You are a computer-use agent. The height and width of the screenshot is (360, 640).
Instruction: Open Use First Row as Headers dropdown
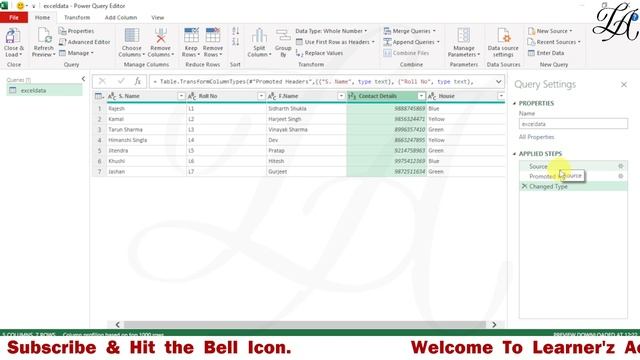coord(335,42)
